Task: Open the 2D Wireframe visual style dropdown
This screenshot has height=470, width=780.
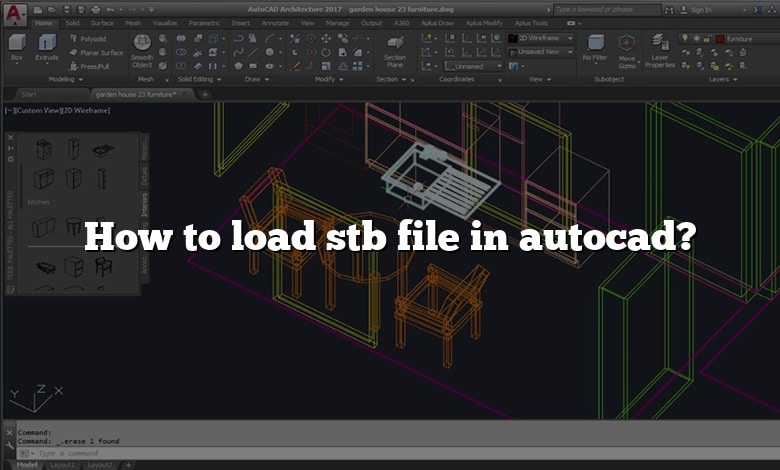Action: (x=545, y=38)
